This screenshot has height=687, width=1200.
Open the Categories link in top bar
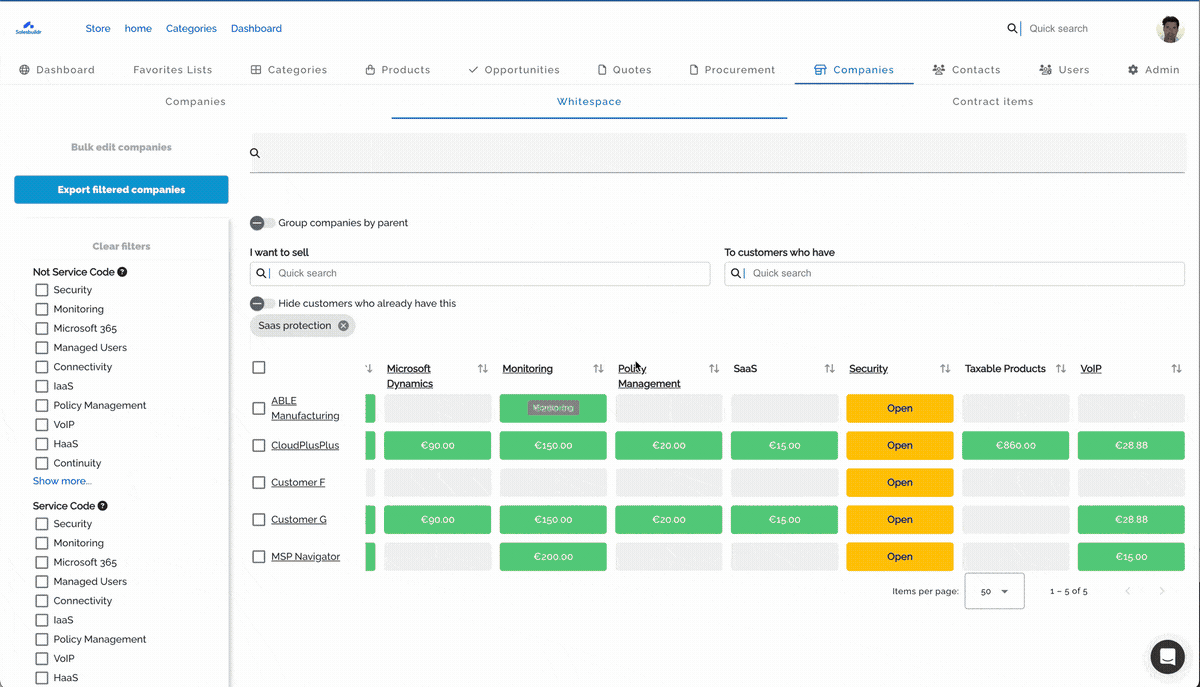click(x=191, y=29)
